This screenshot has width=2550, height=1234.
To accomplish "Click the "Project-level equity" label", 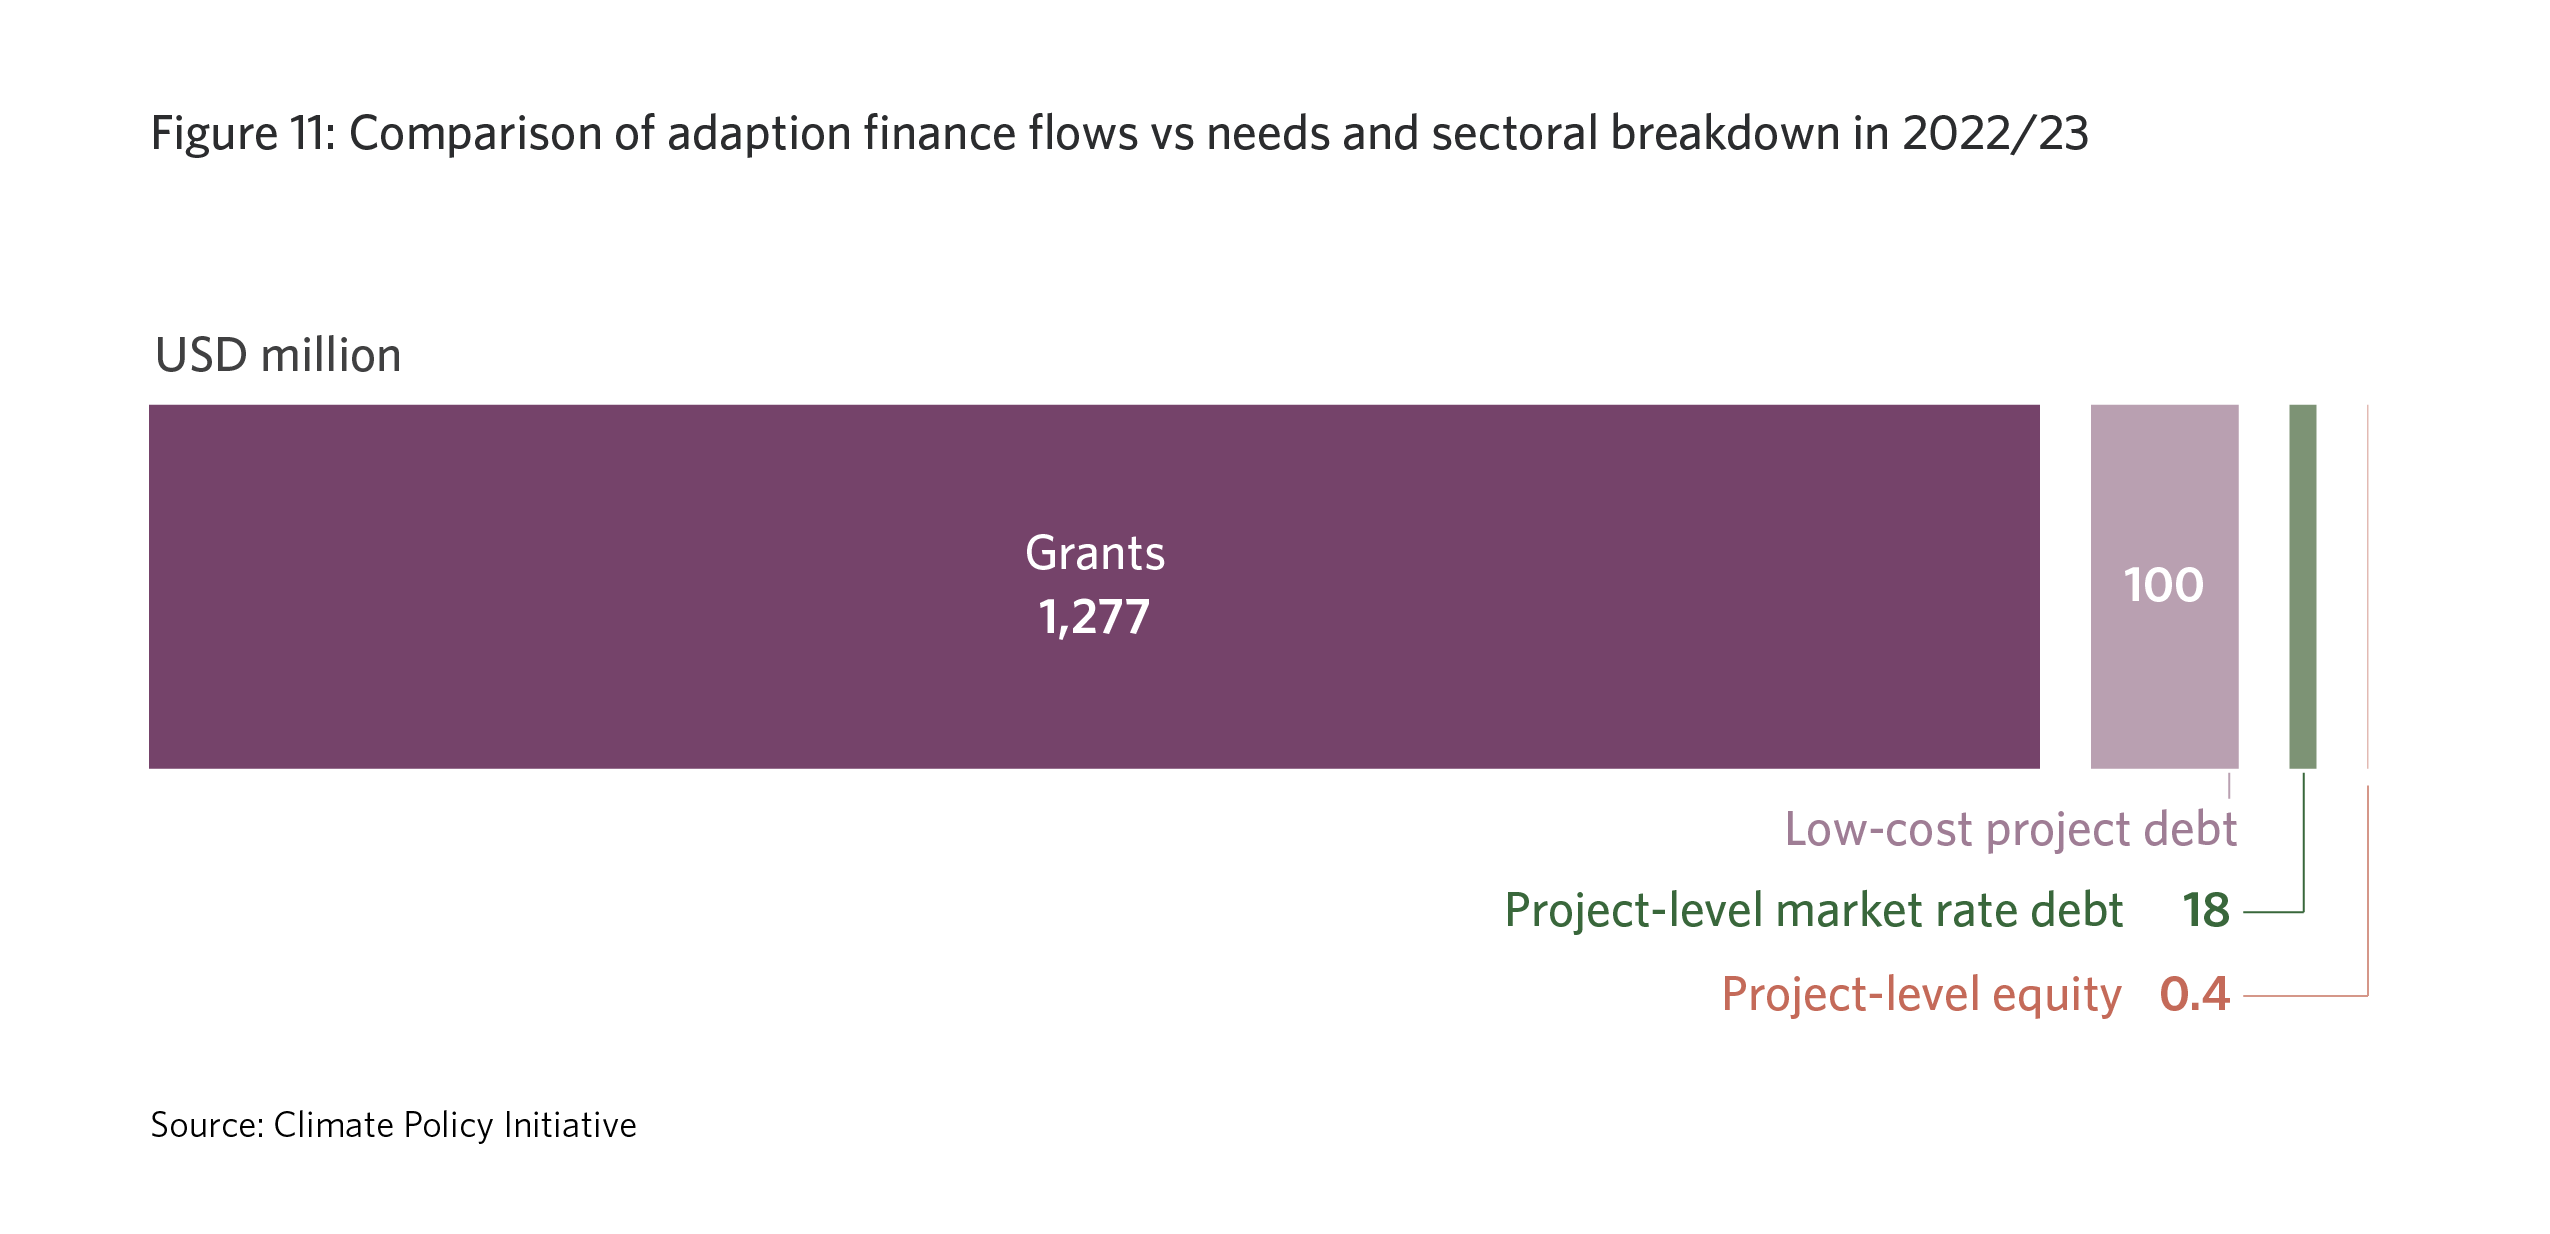I will point(1921,994).
